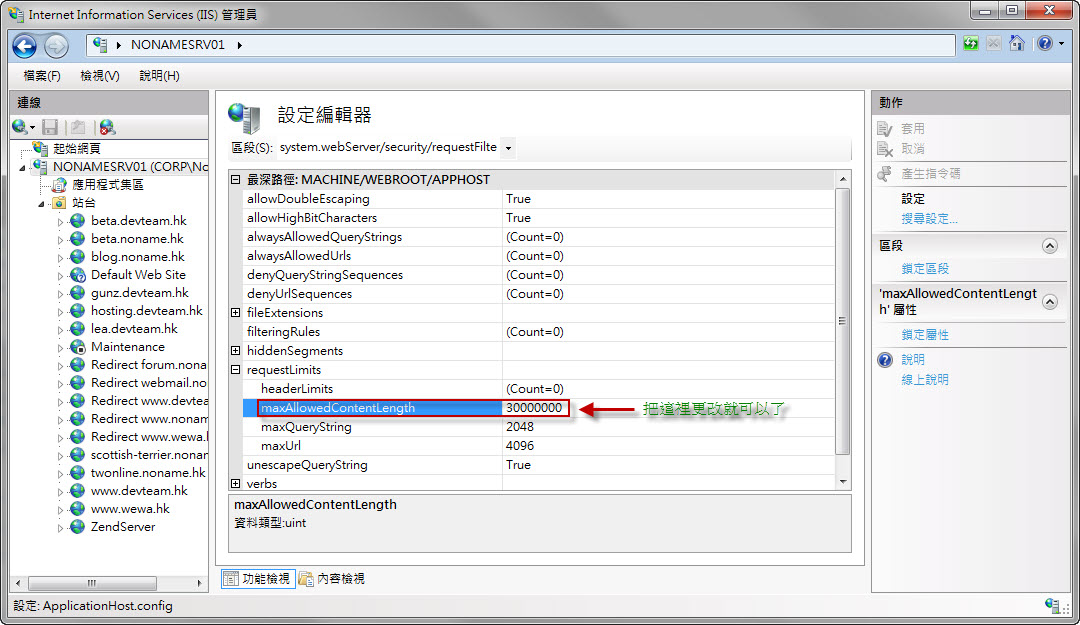Screen dimensions: 1080x625
Task: Click the 起始網頁 start page icon
Action: 41,148
